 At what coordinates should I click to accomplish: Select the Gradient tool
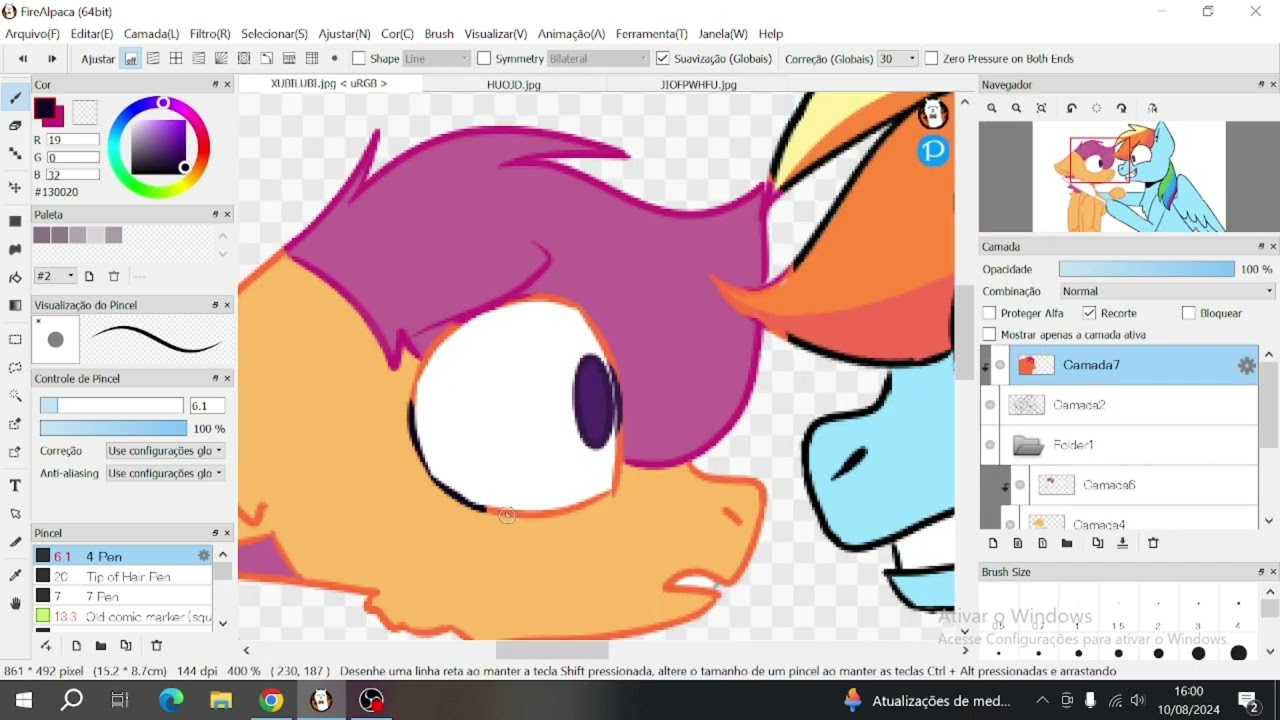coord(15,305)
